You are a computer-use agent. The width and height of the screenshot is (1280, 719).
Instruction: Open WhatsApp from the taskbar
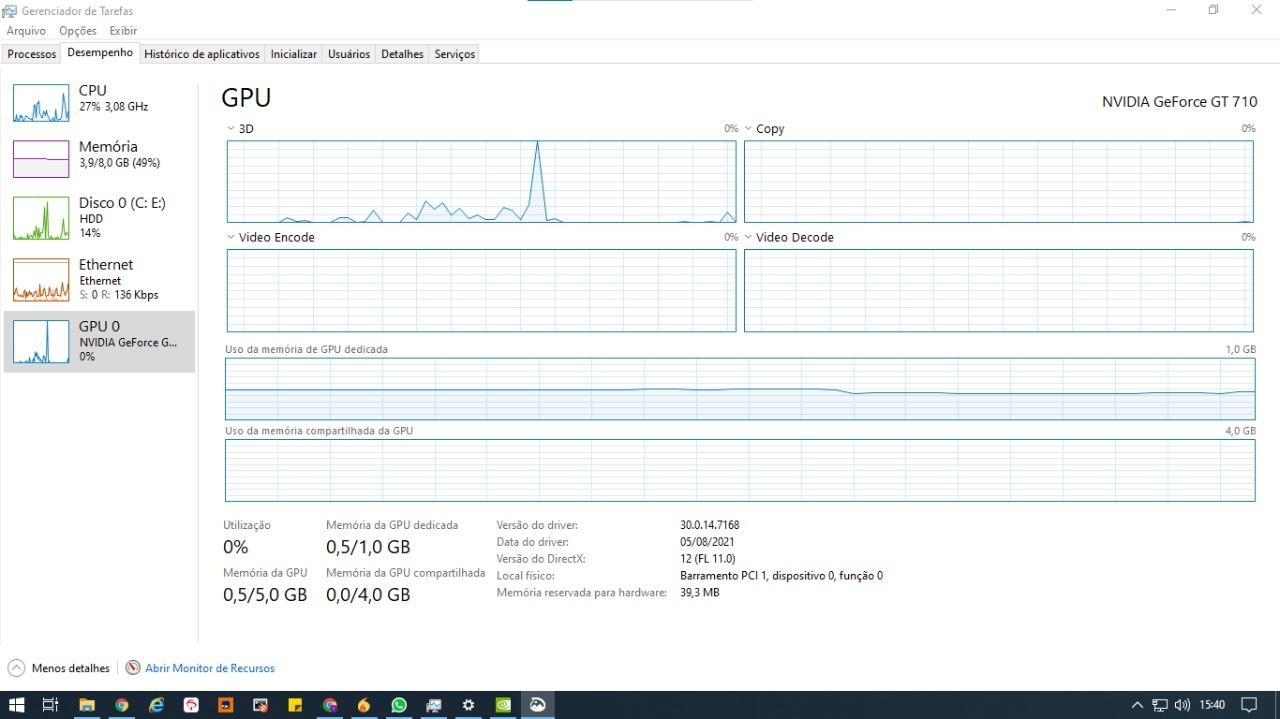[x=399, y=705]
